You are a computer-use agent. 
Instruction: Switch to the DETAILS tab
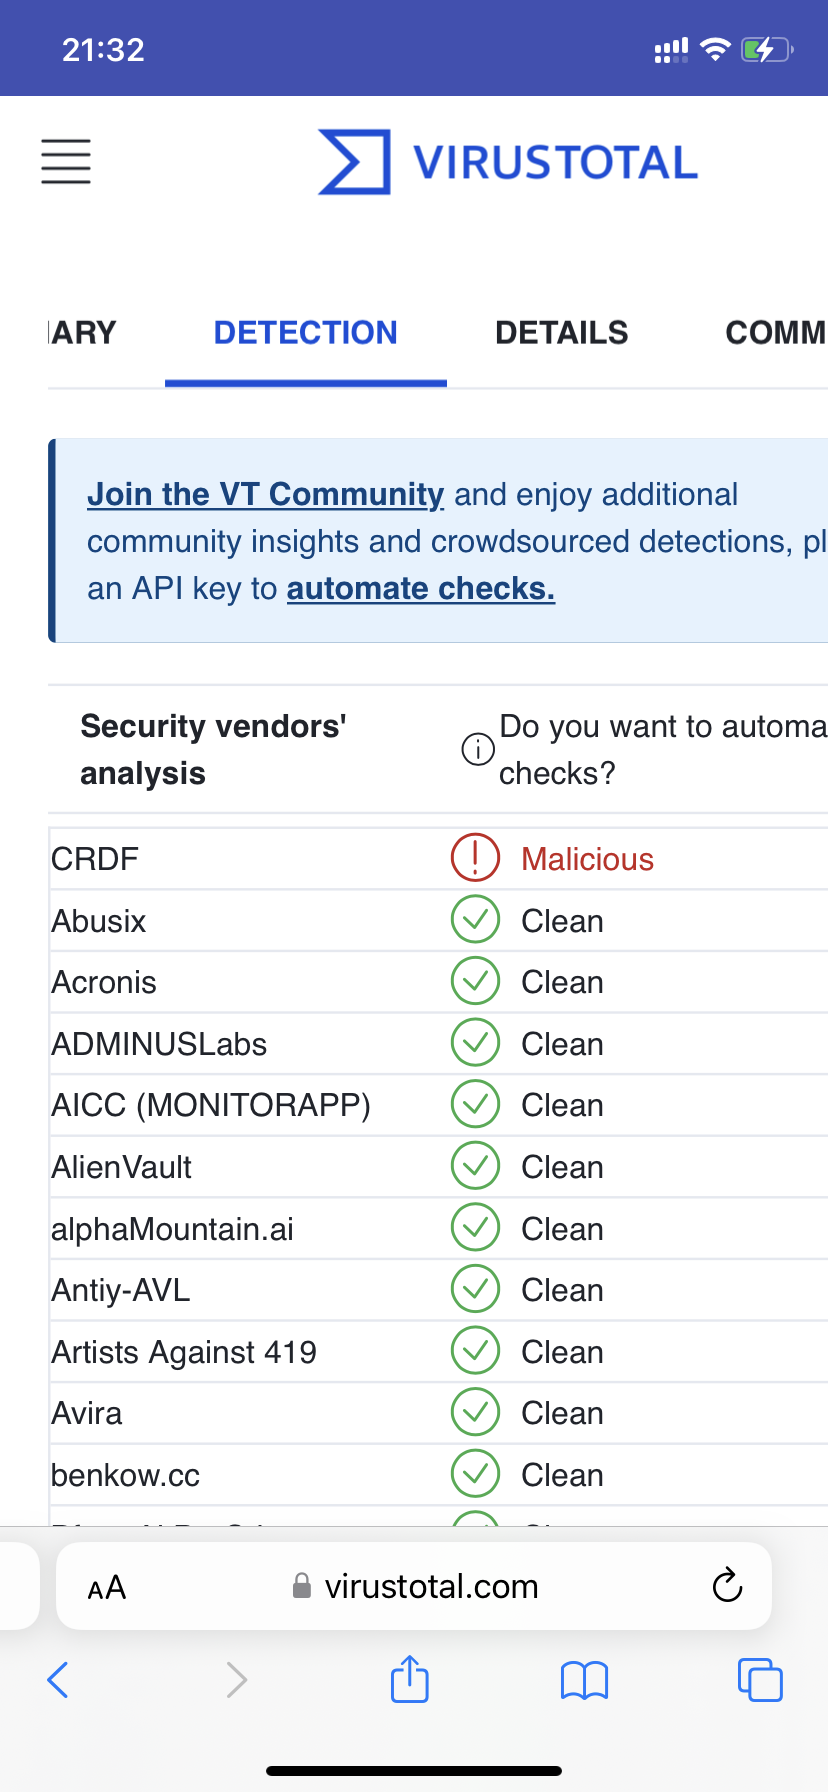tap(561, 333)
